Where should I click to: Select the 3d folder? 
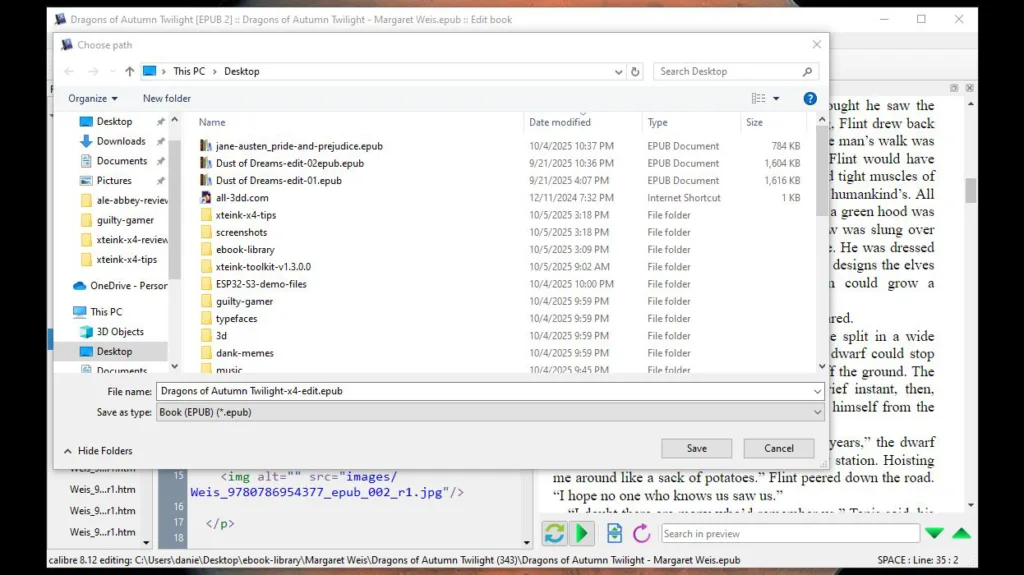point(221,336)
